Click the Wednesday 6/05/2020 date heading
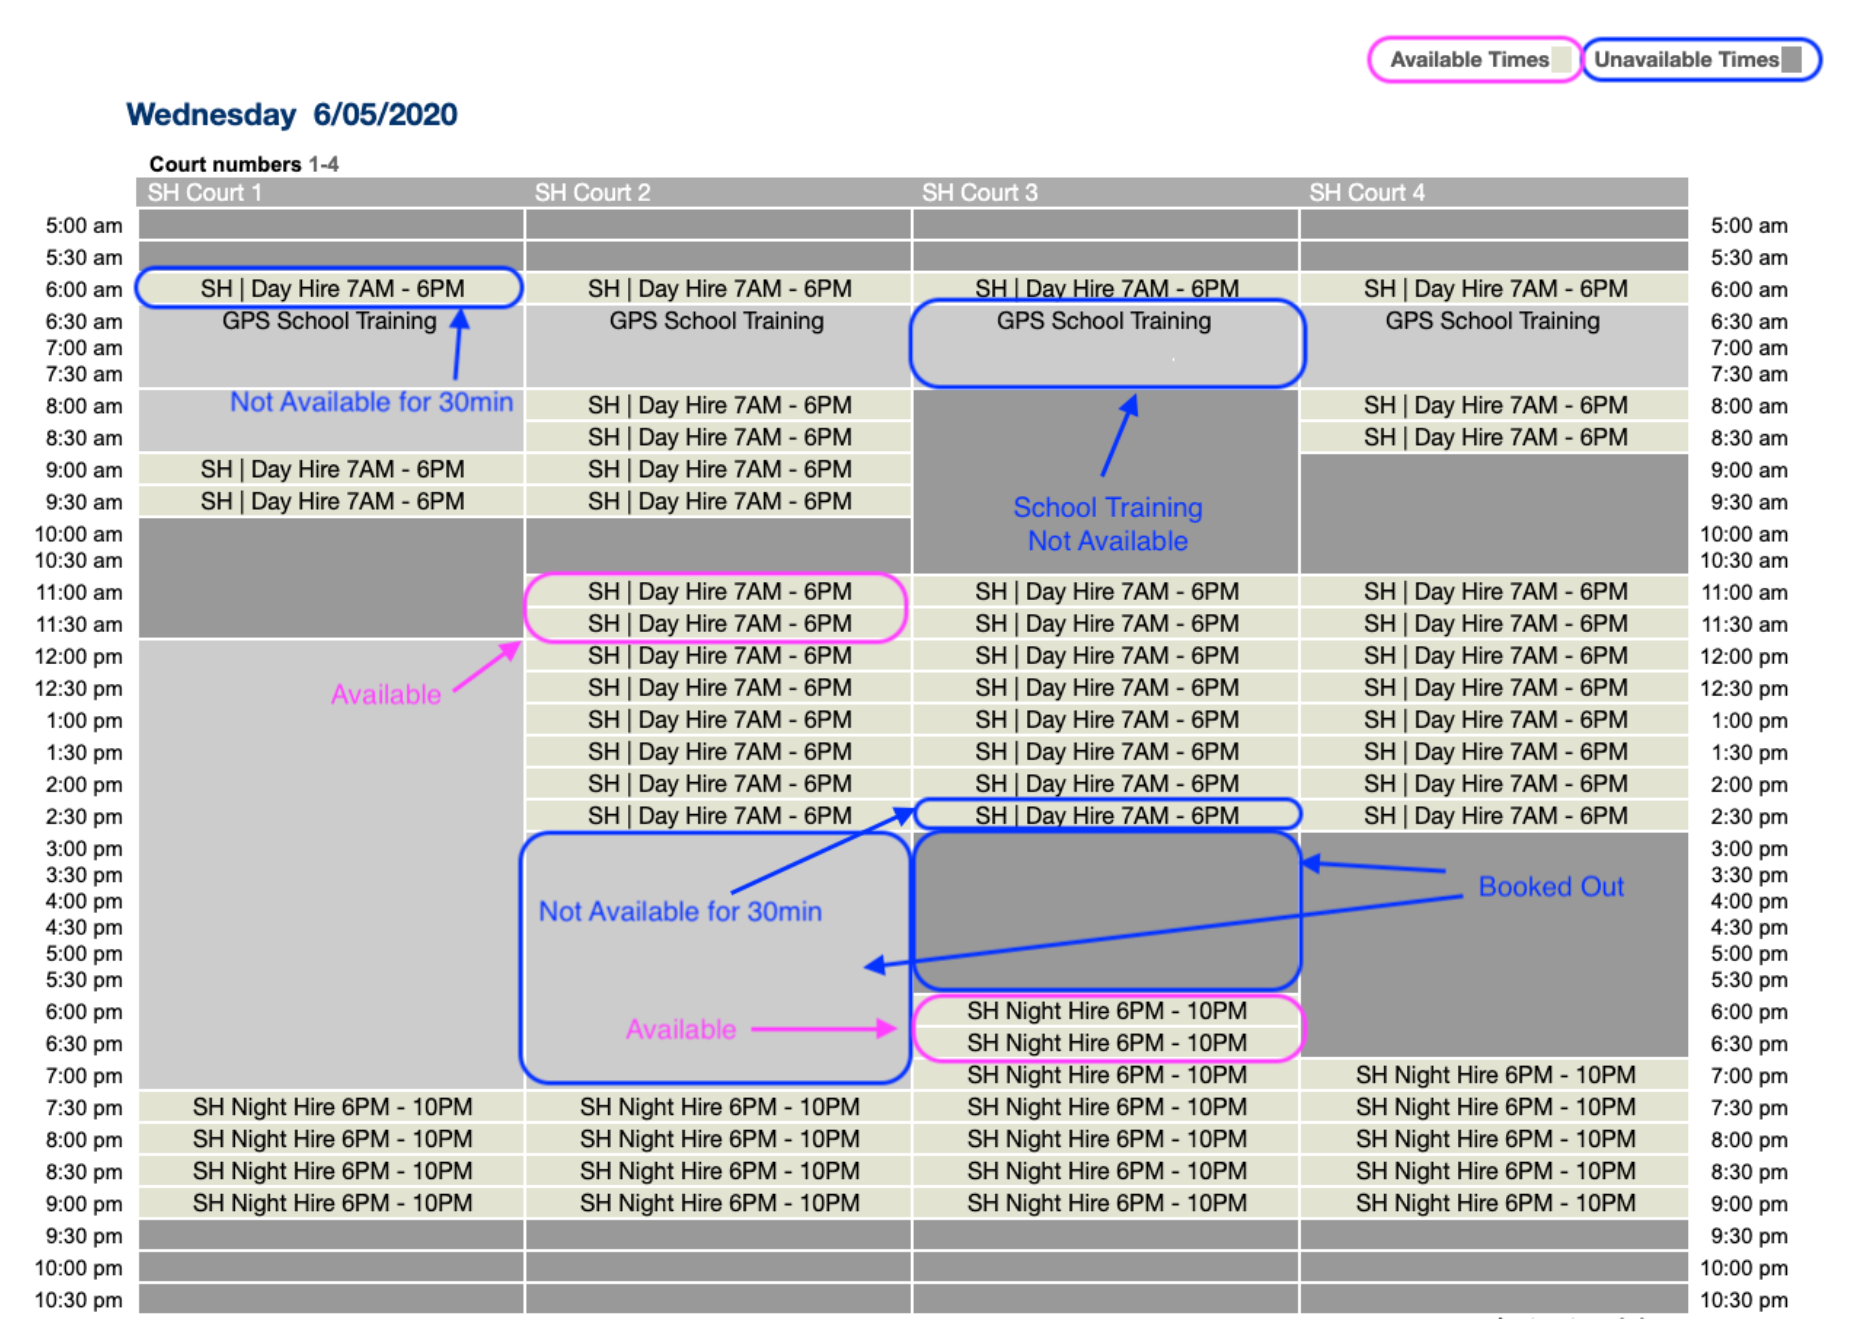The height and width of the screenshot is (1342, 1862). [292, 114]
